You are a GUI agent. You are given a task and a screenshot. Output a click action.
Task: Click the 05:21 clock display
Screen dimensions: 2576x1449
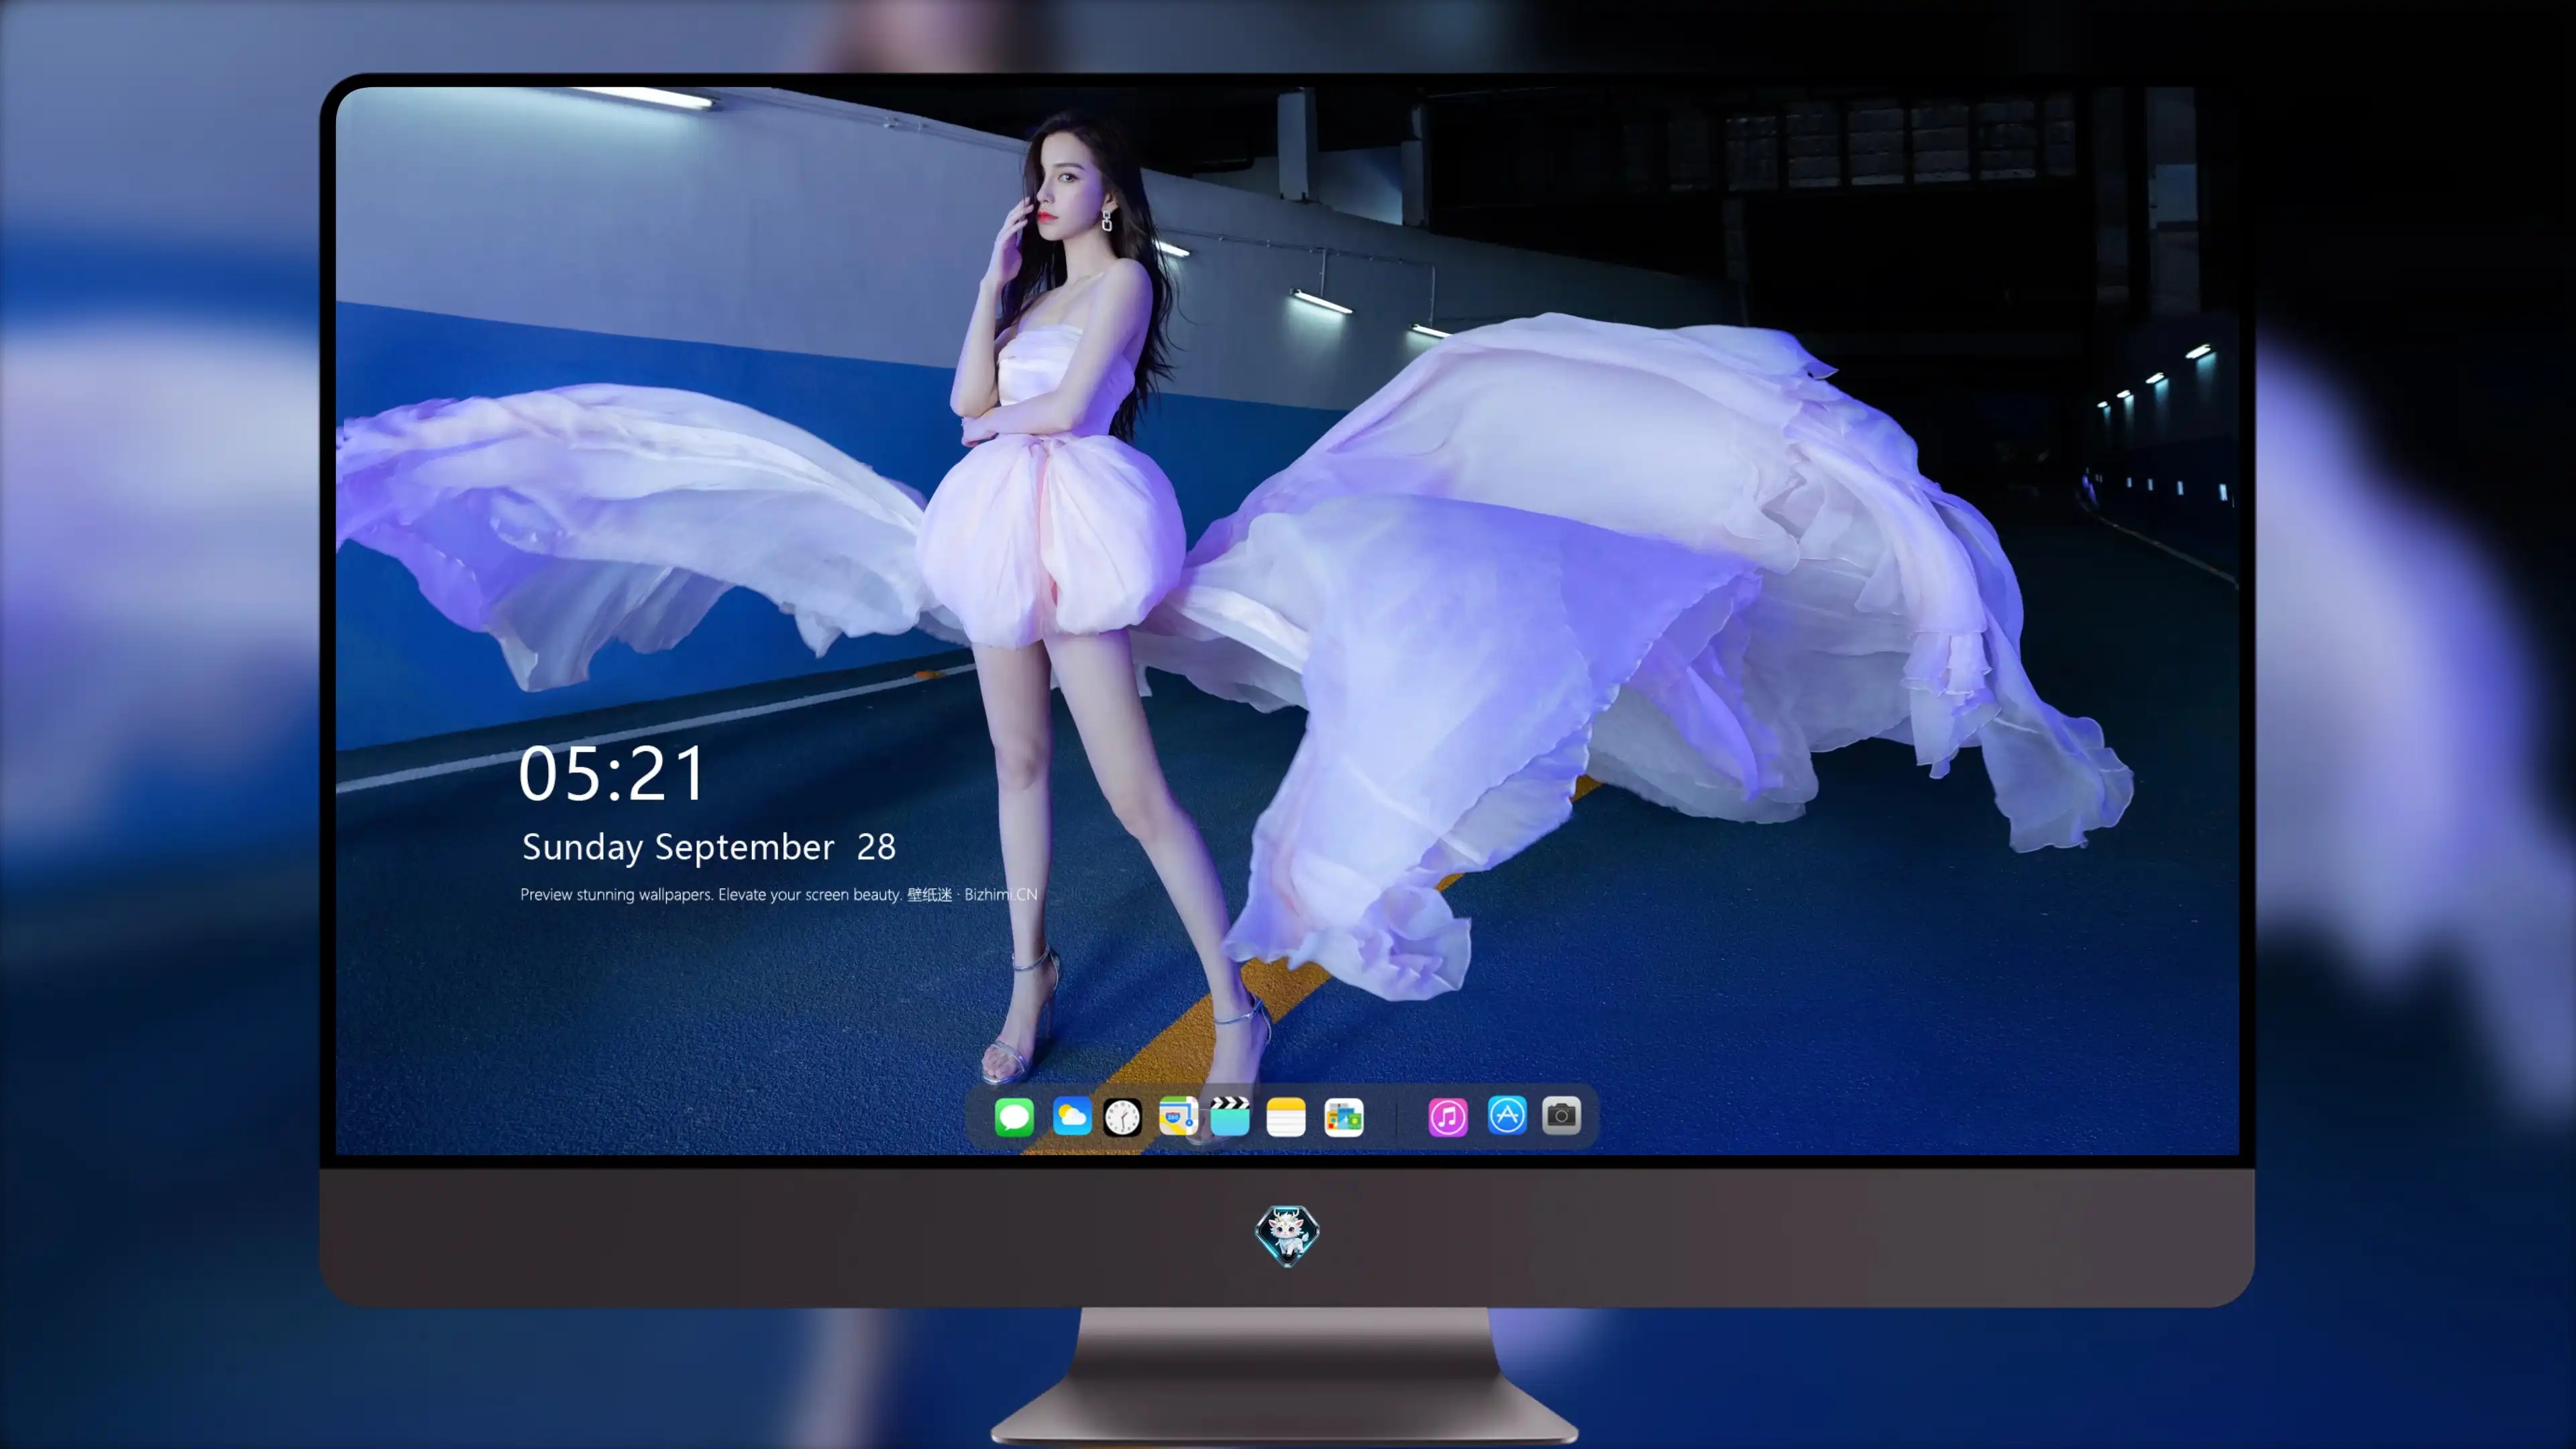click(612, 774)
